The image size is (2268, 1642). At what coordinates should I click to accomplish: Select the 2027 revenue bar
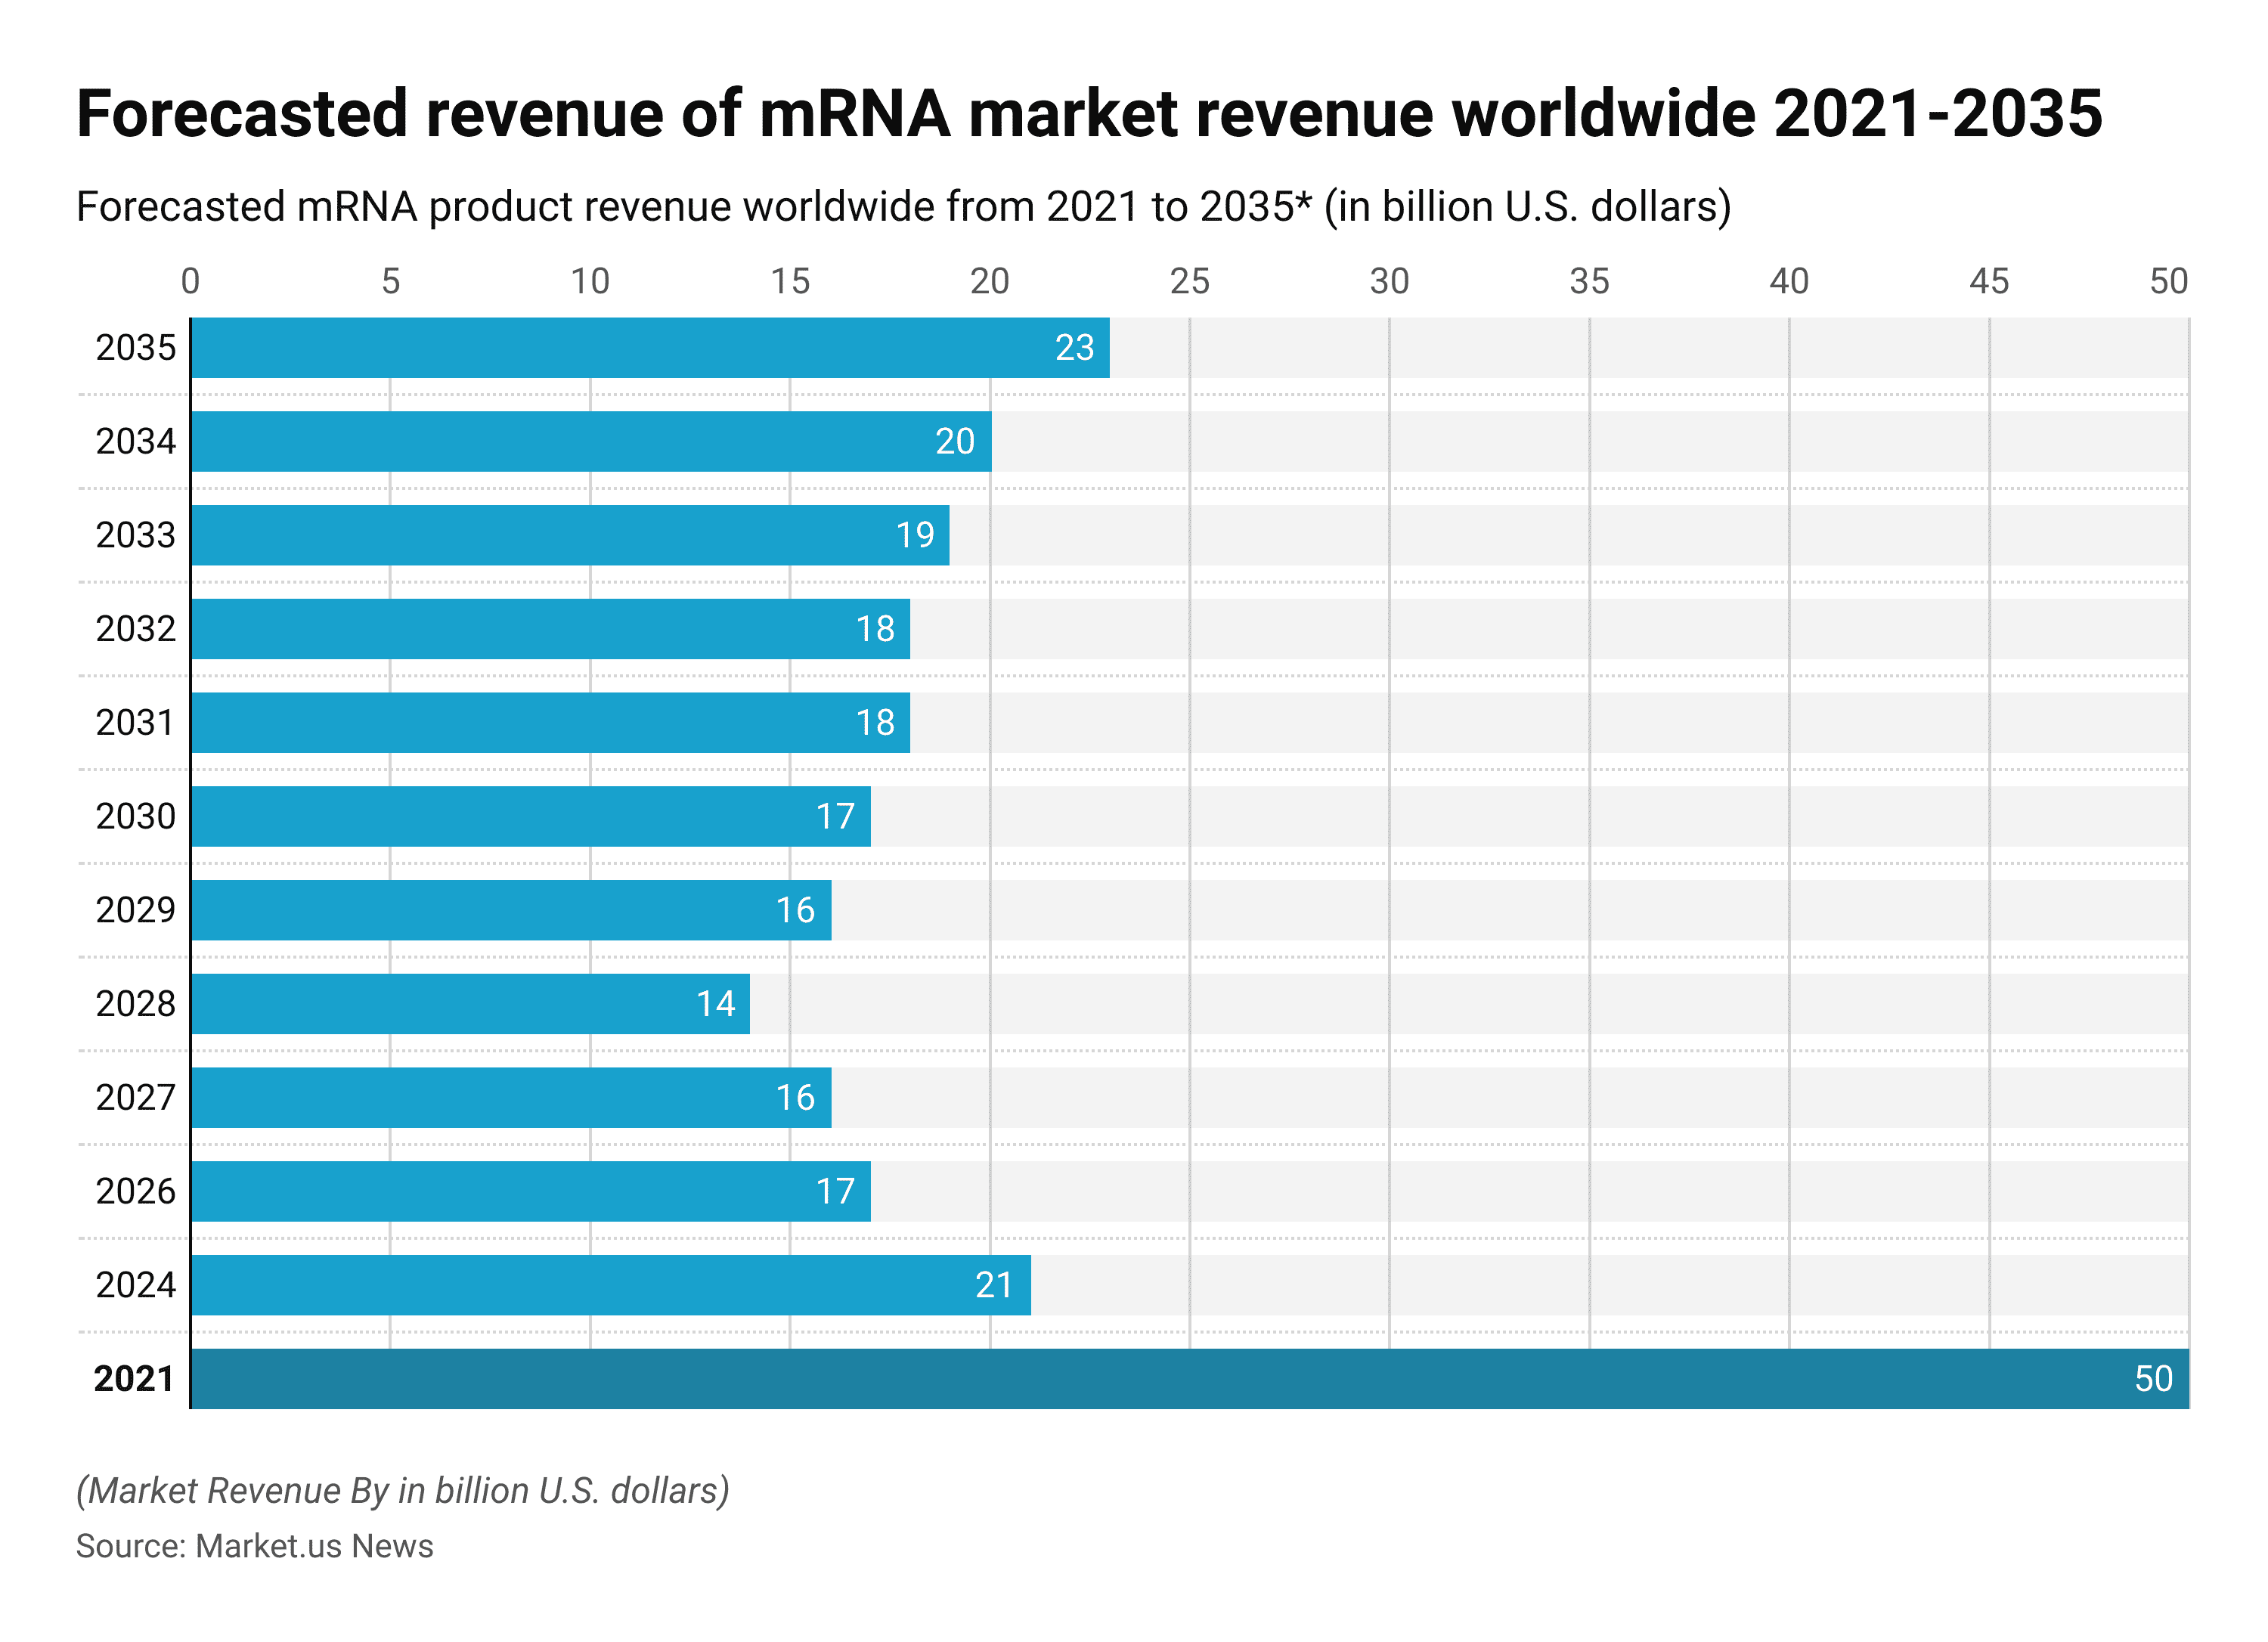coord(510,1097)
